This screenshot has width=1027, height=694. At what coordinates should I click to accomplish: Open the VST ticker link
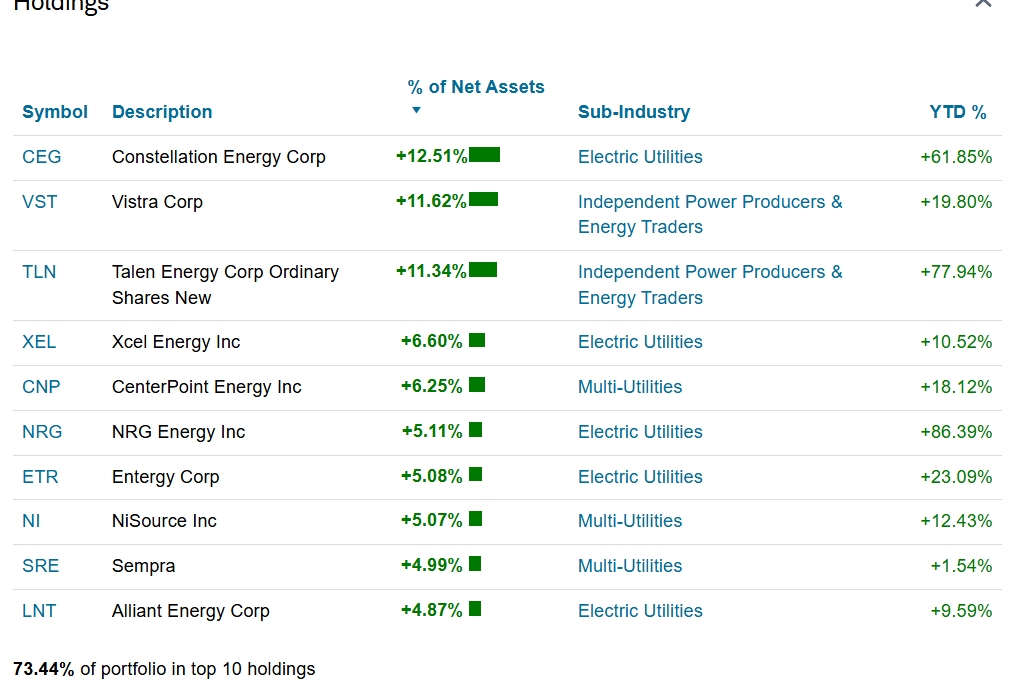click(x=40, y=202)
